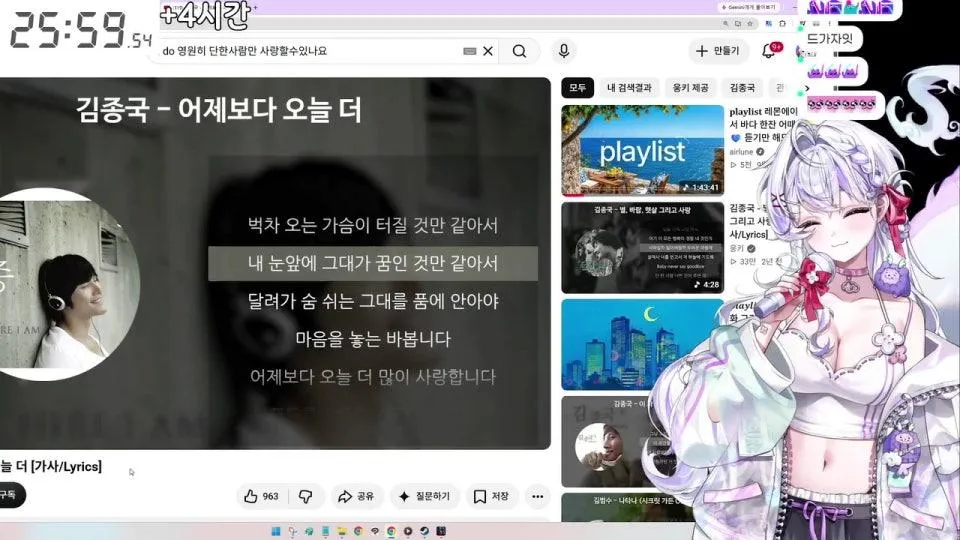Click the video title [가사/Lyrics]
Viewport: 960px width, 540px height.
51,467
